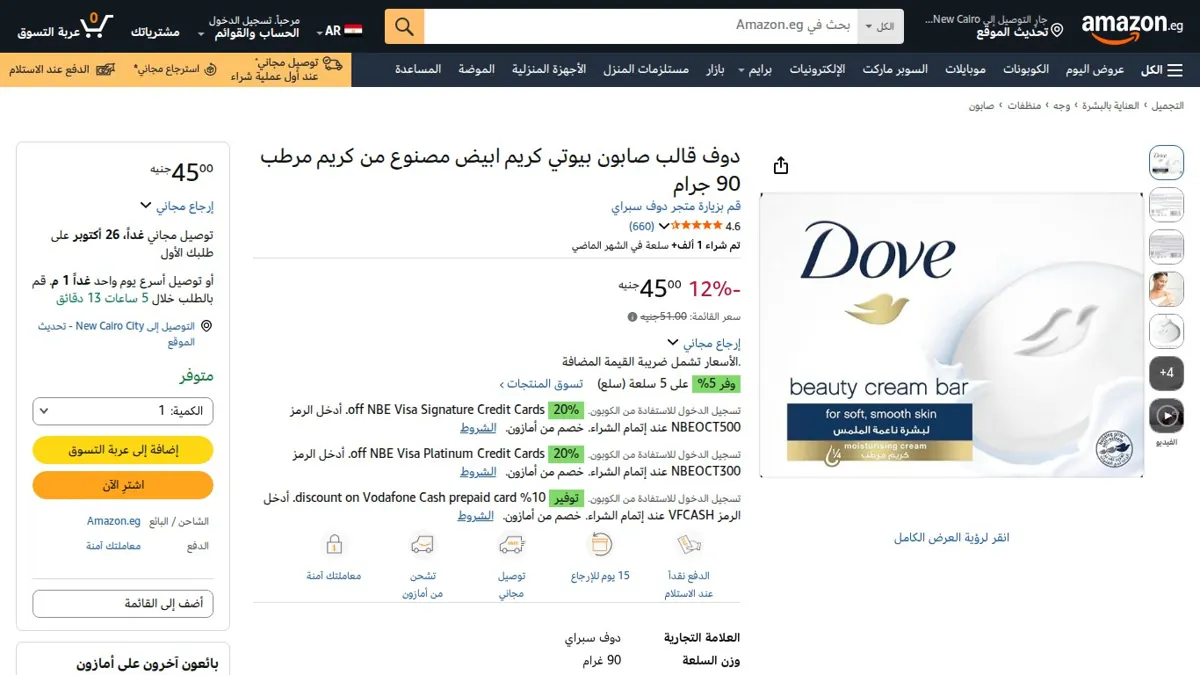Click the ships from Amazon box icon

423,545
